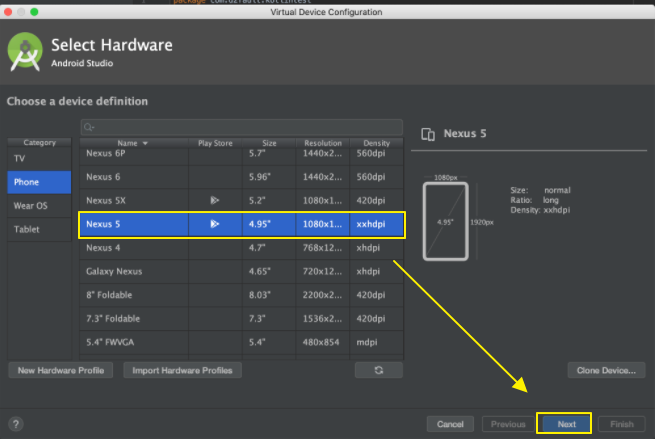Select the Nexus 6 device row
Image resolution: width=655 pixels, height=439 pixels.
pyautogui.click(x=241, y=177)
